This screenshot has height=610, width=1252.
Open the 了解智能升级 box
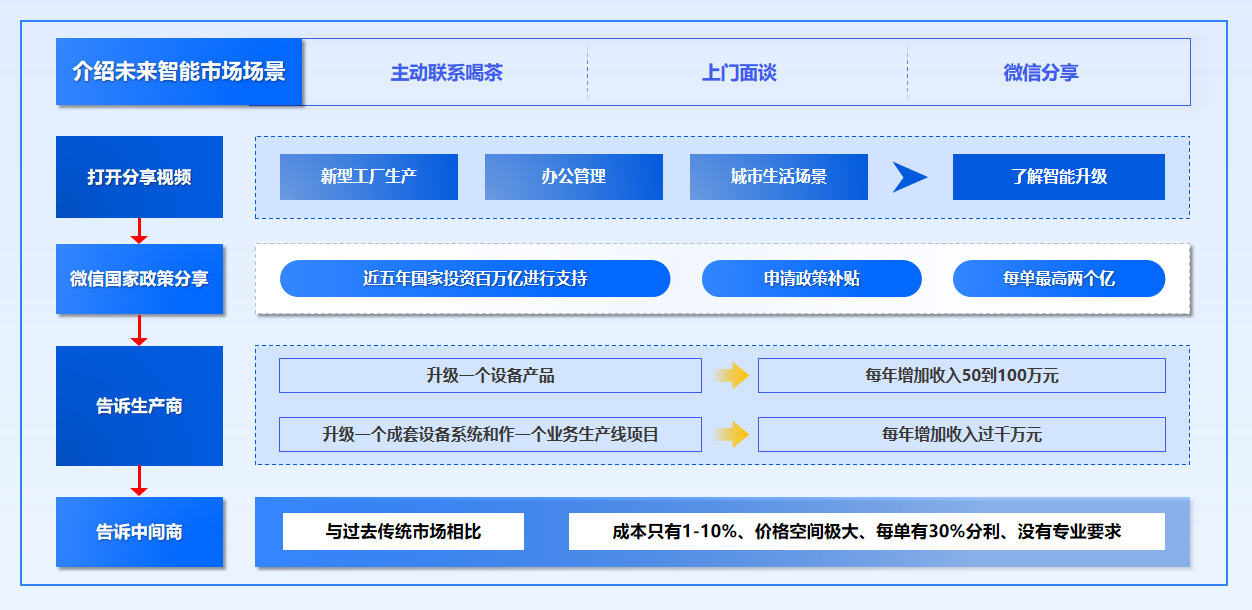click(x=1058, y=177)
